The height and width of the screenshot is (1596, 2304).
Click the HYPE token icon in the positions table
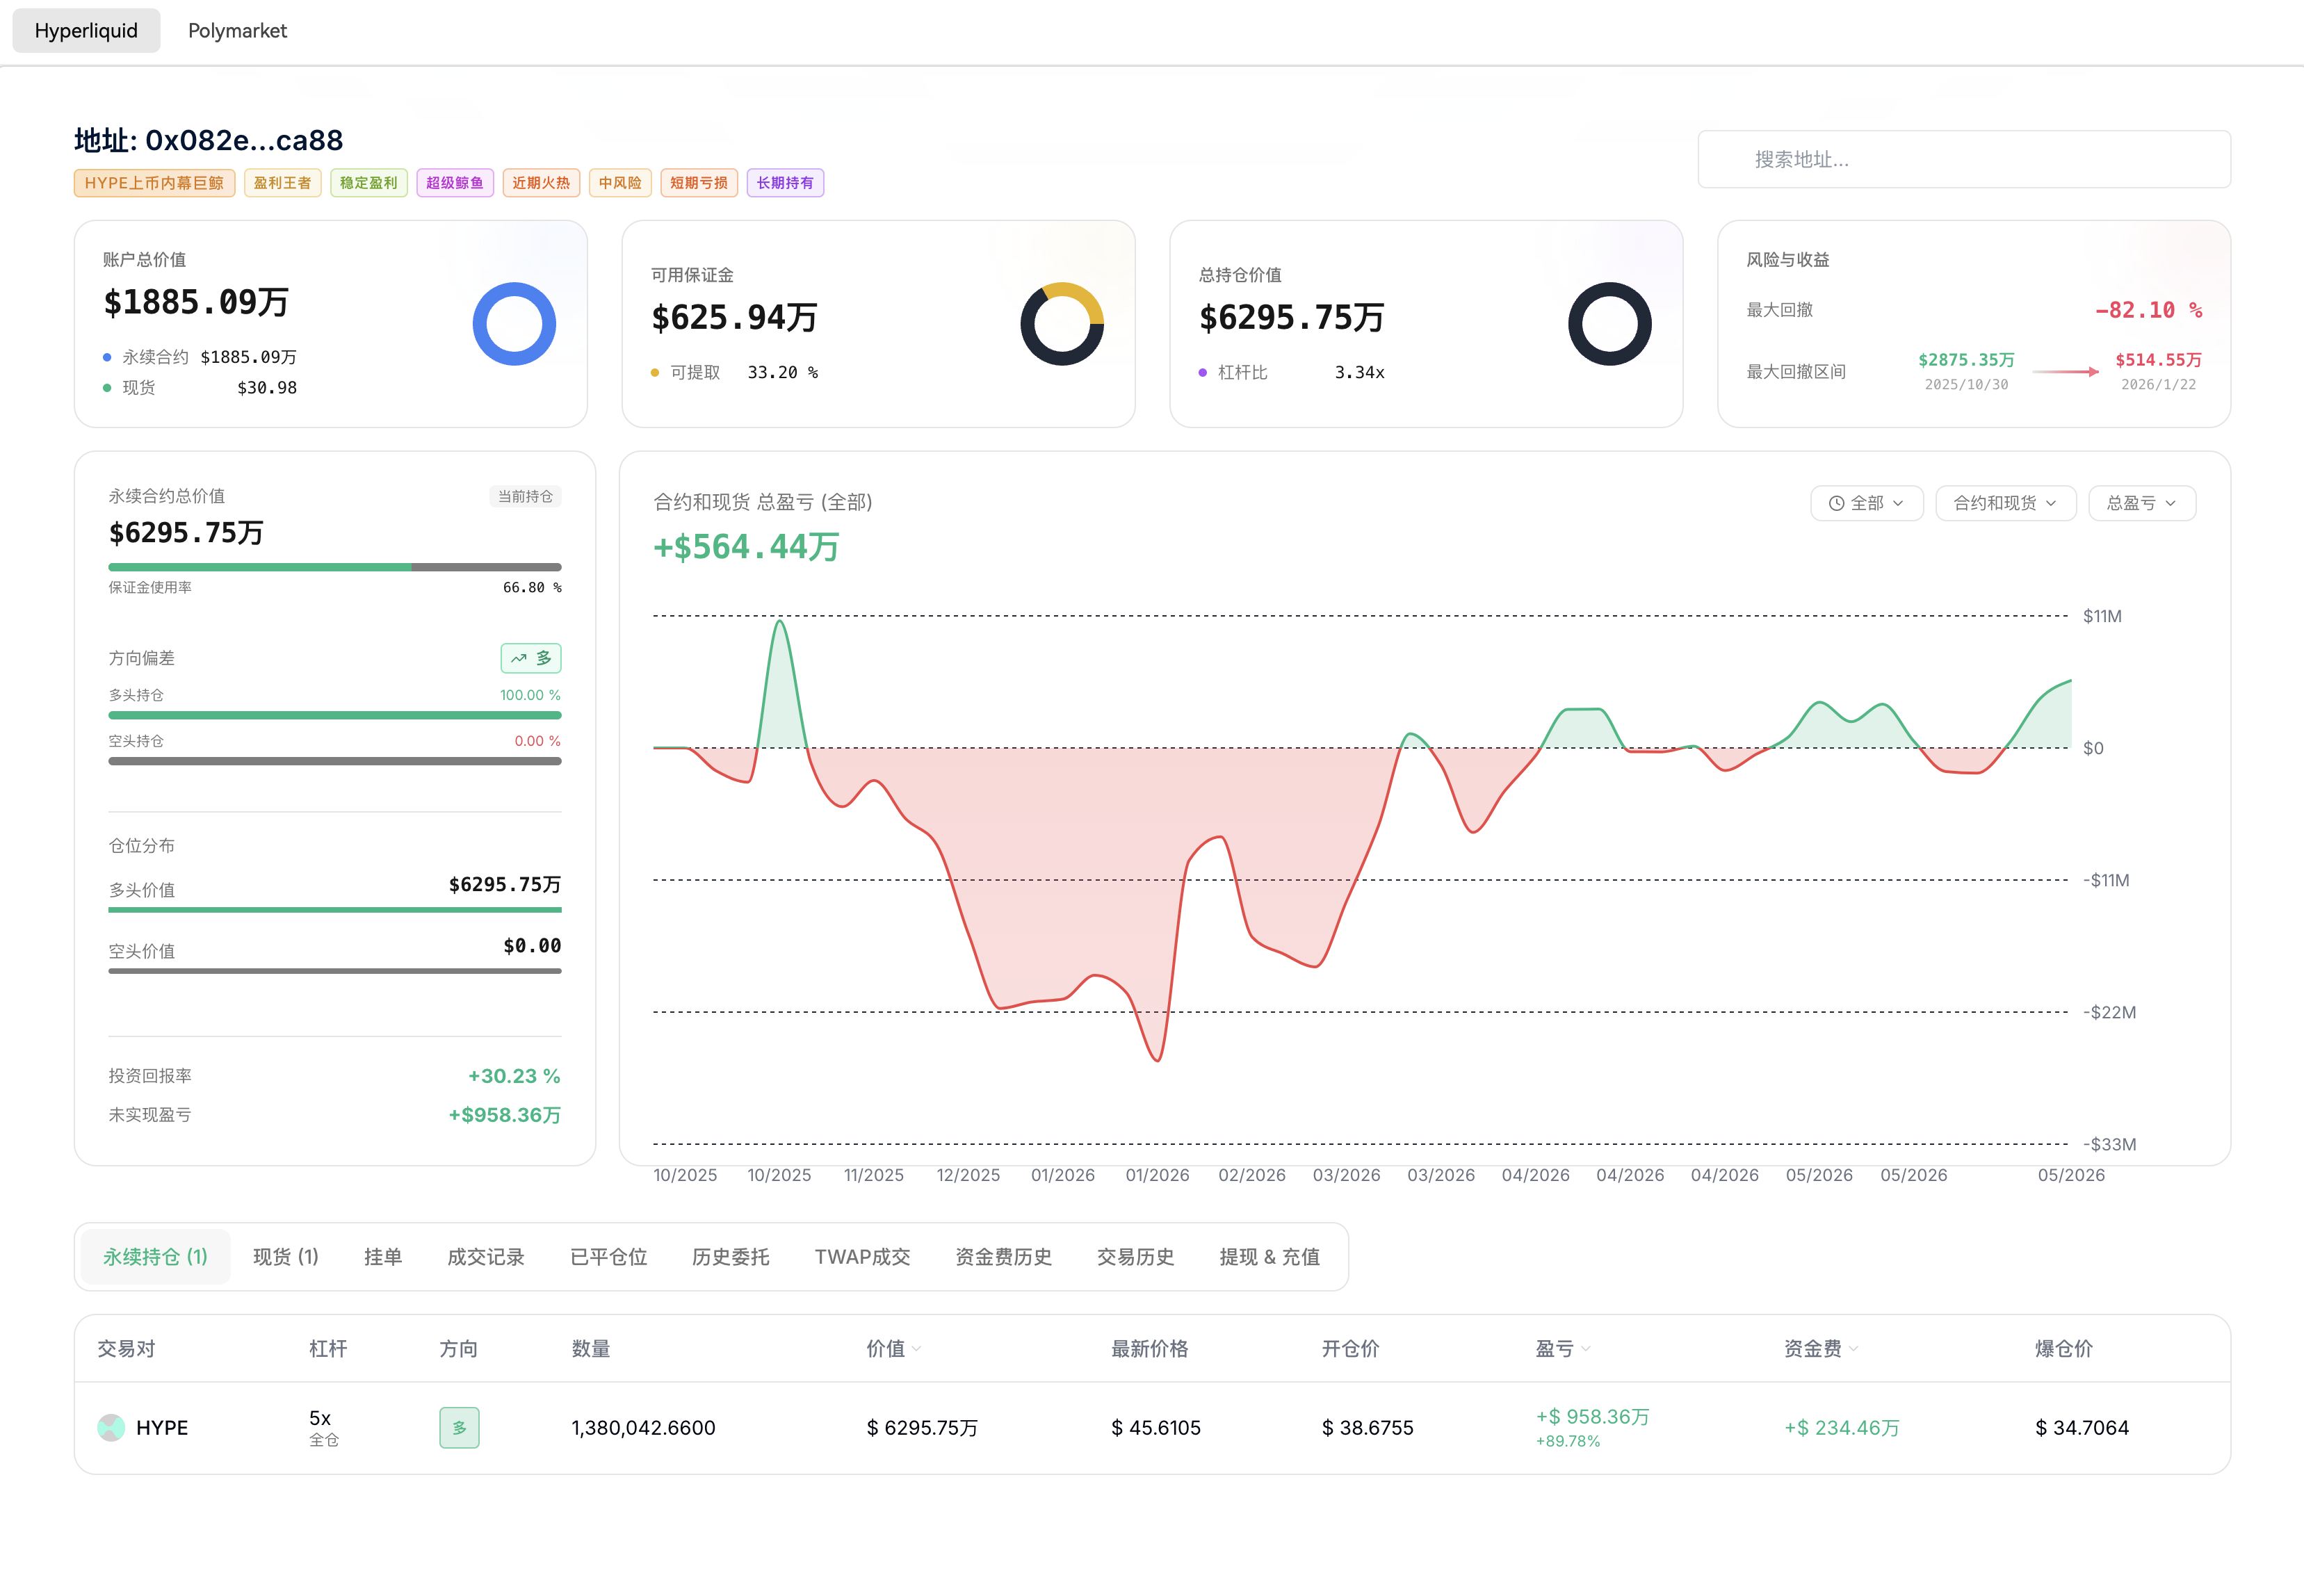tap(111, 1427)
